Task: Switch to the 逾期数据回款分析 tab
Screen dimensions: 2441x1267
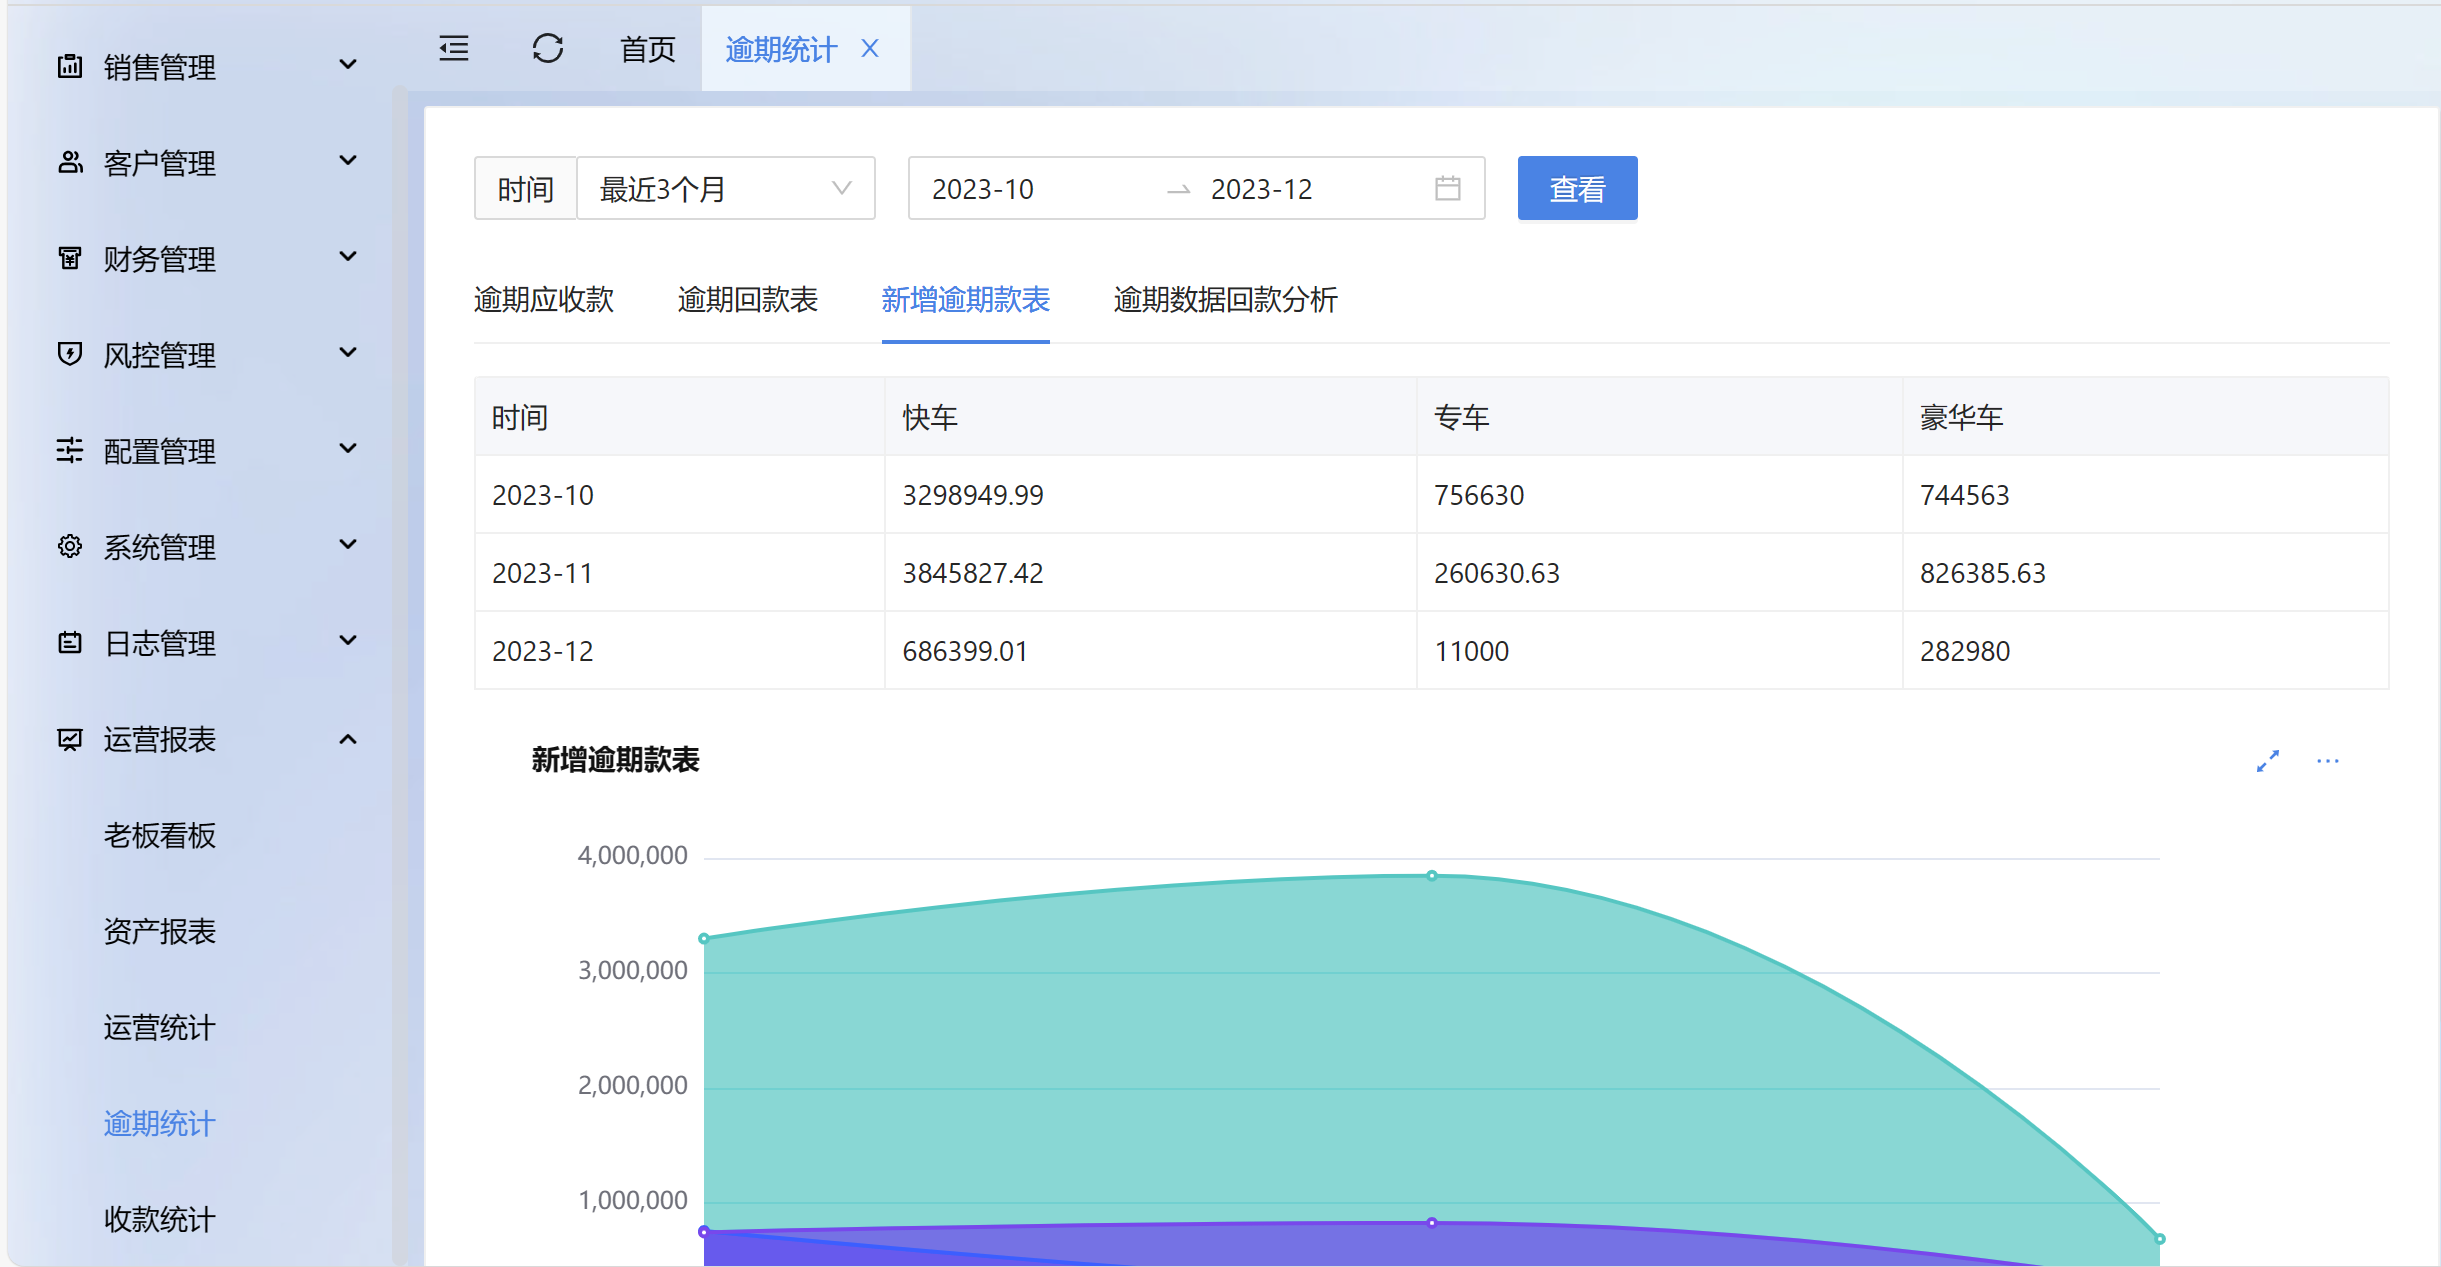Action: 1225,299
